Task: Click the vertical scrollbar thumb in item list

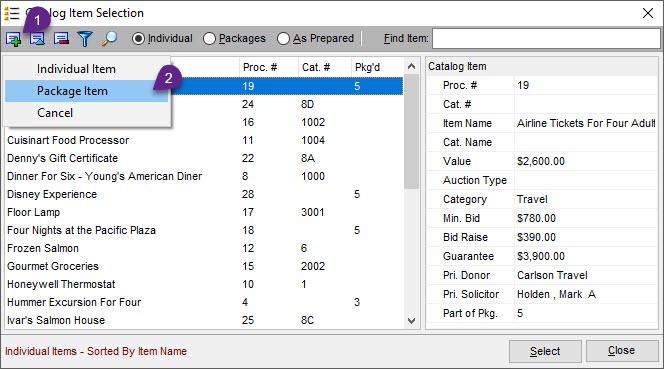Action: coord(411,131)
